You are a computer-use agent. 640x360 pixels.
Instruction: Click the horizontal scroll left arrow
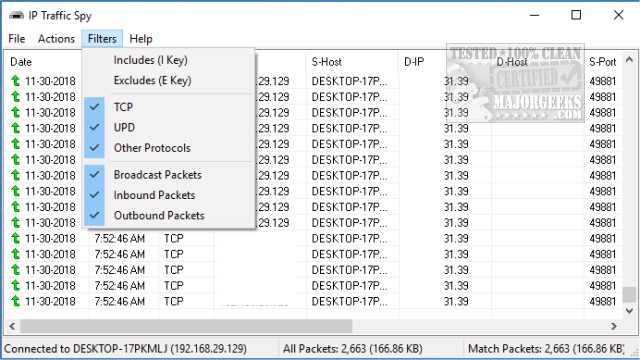[x=12, y=326]
